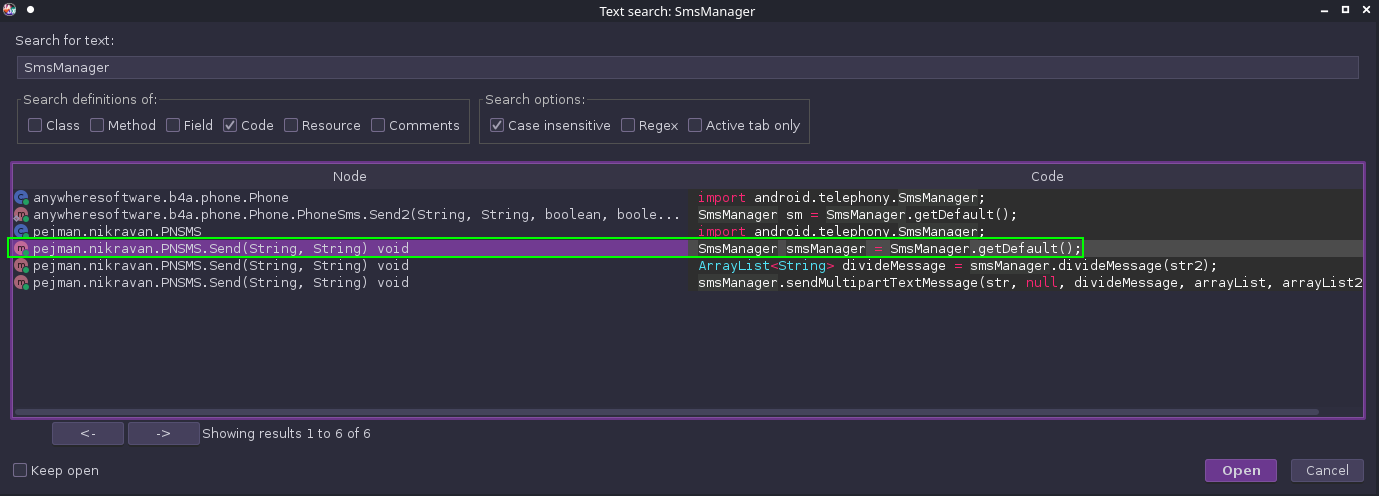
Task: Click the Cancel button
Action: coord(1327,470)
